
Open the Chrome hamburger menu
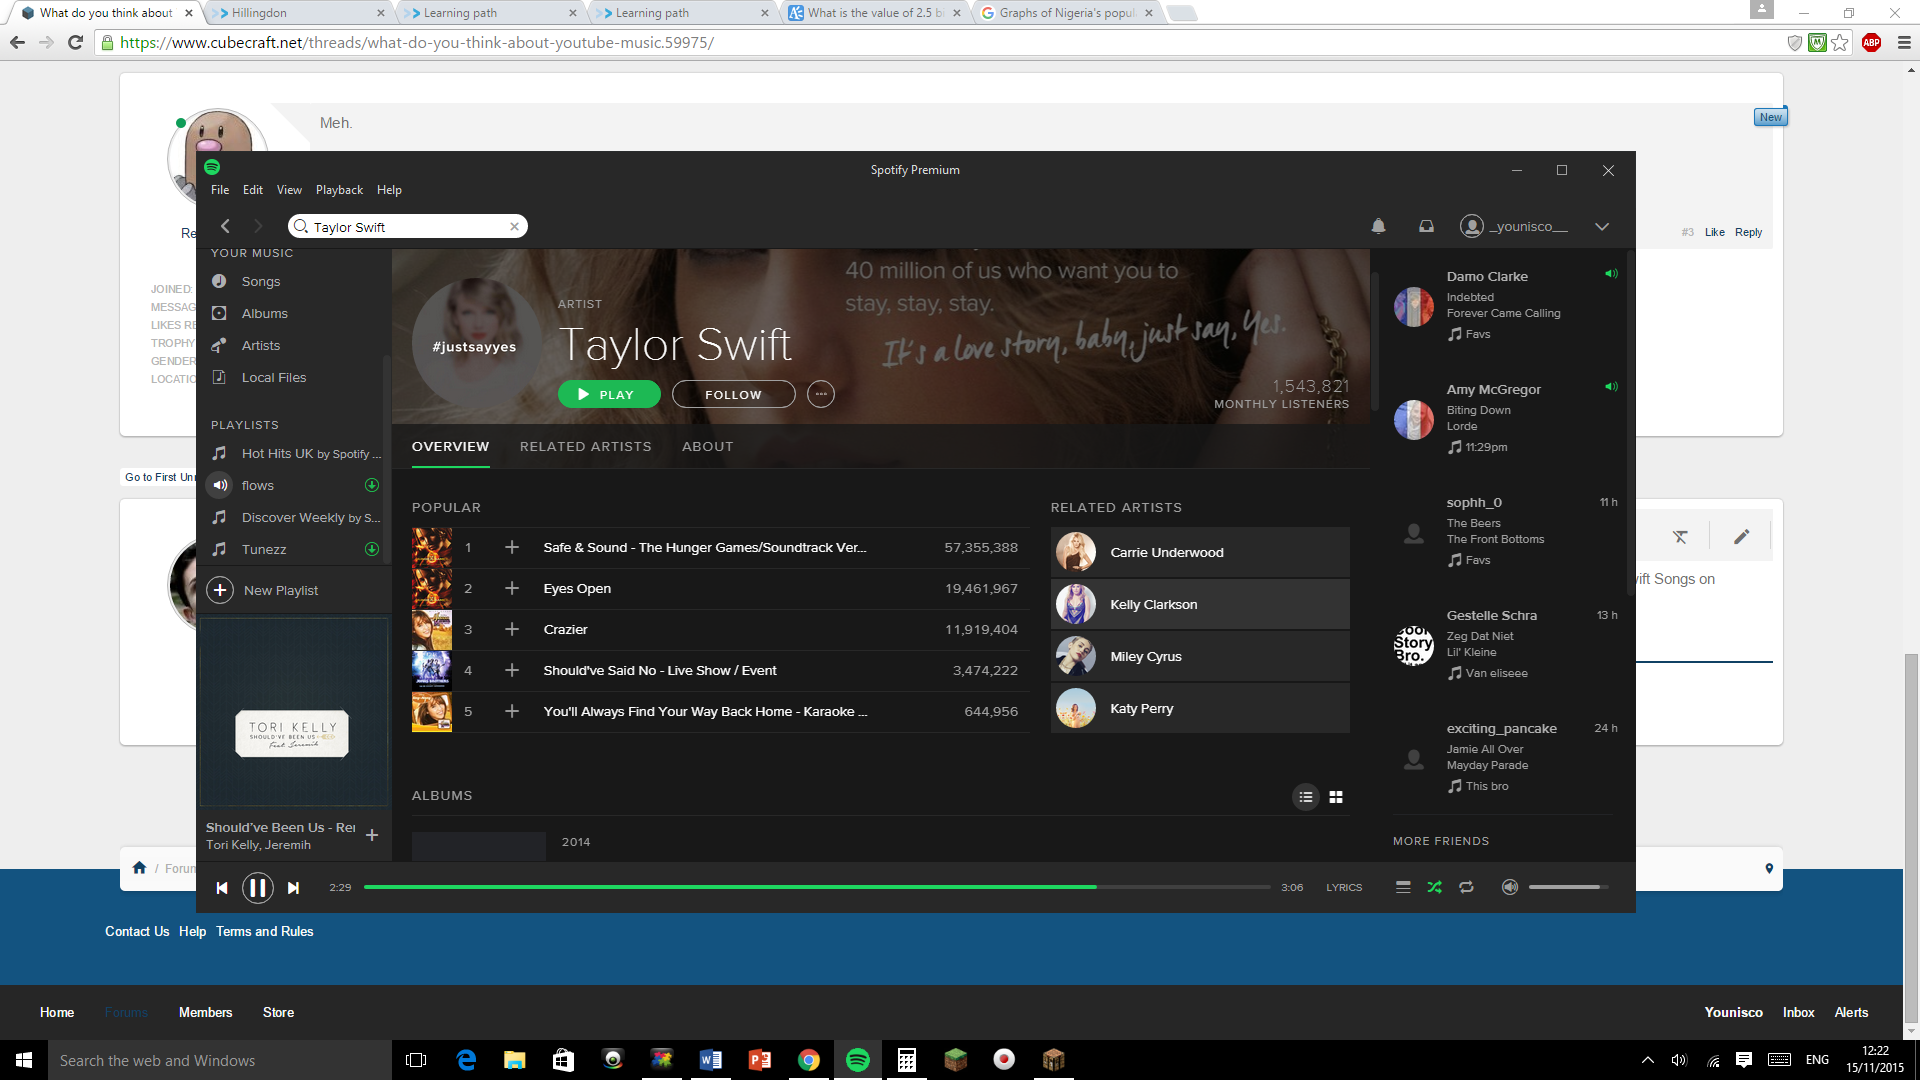(1904, 42)
